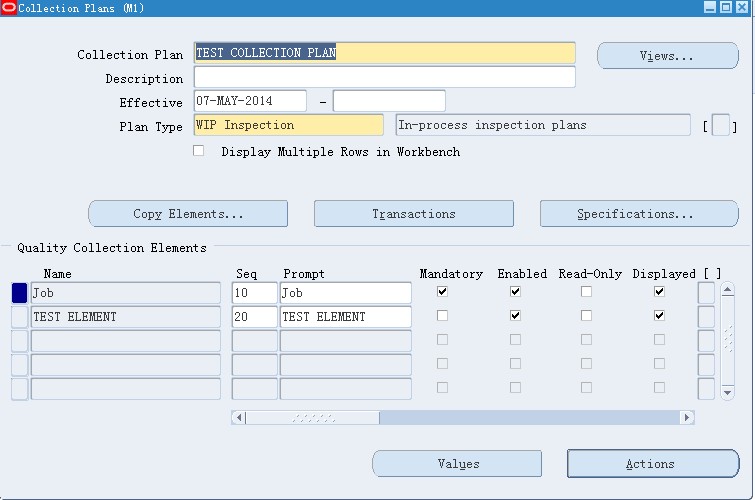Enable Display Multiple Rows in Workbench

click(199, 151)
